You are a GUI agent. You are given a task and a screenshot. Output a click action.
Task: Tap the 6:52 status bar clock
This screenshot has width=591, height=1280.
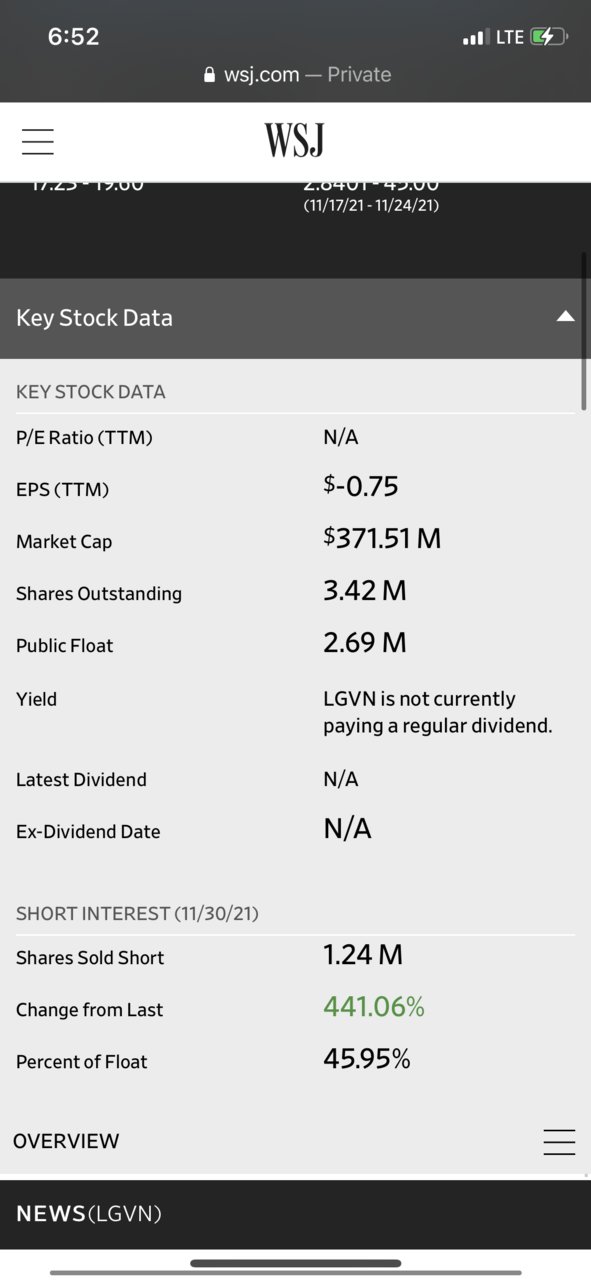[x=73, y=37]
